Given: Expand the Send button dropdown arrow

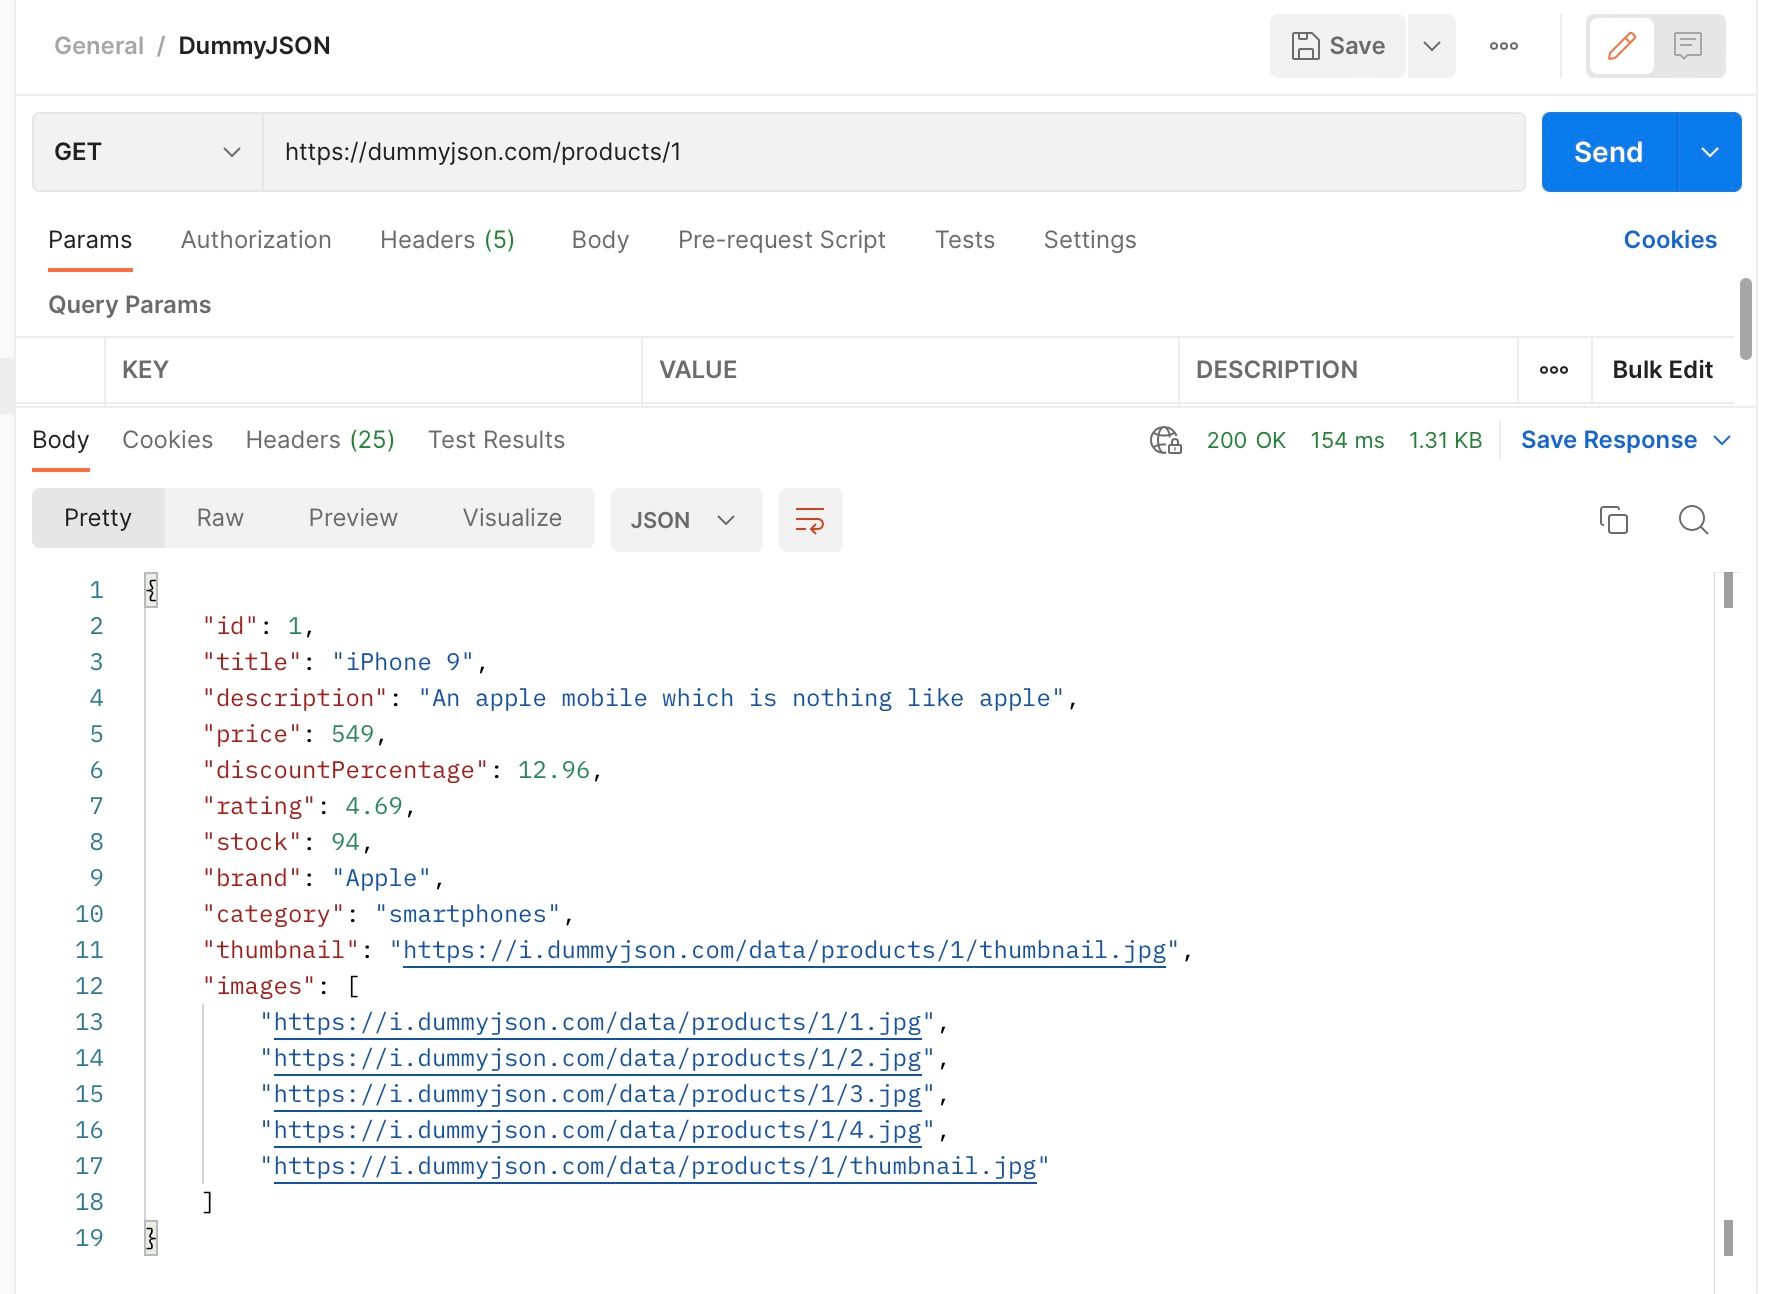Looking at the screenshot, I should click(1710, 152).
